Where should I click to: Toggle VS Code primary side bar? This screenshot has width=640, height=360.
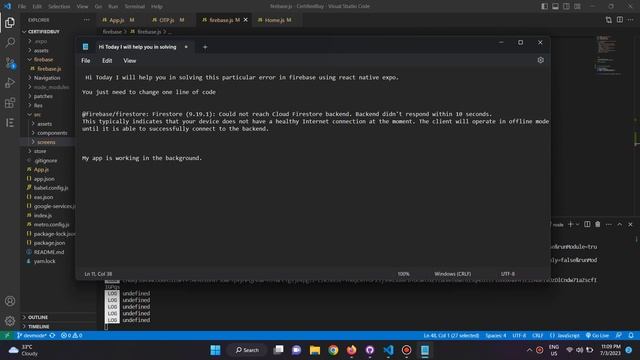click(544, 6)
